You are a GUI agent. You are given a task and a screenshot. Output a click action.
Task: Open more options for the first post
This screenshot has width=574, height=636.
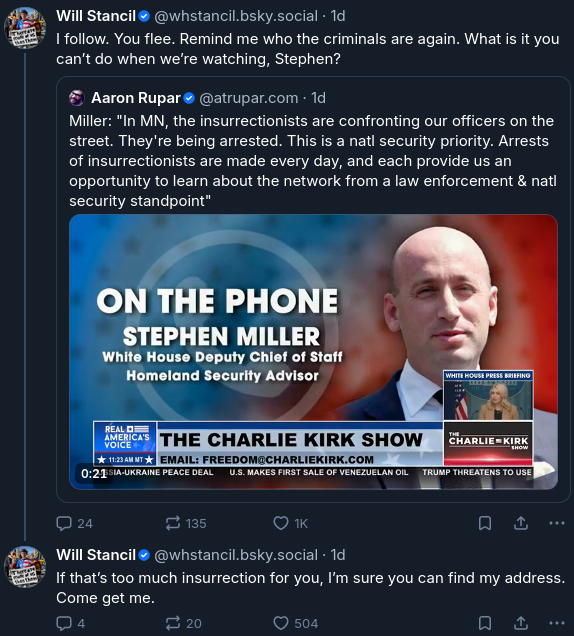(x=557, y=523)
